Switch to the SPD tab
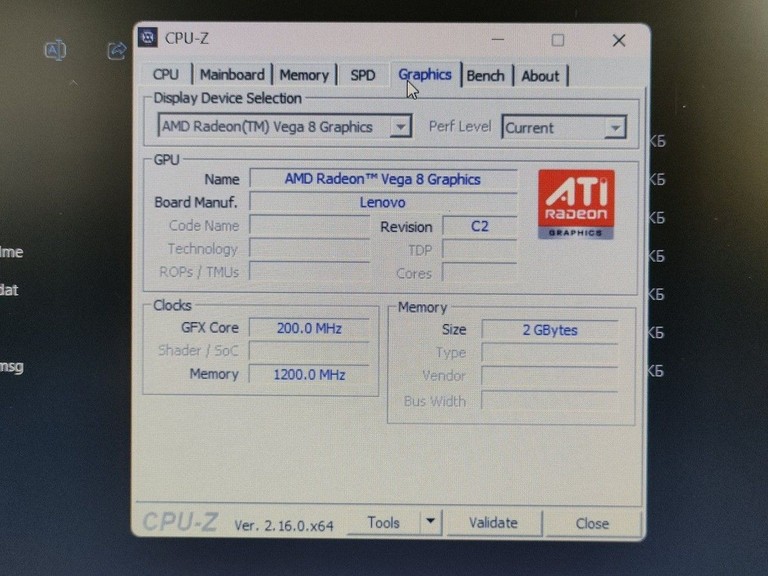This screenshot has height=576, width=768. pyautogui.click(x=362, y=75)
